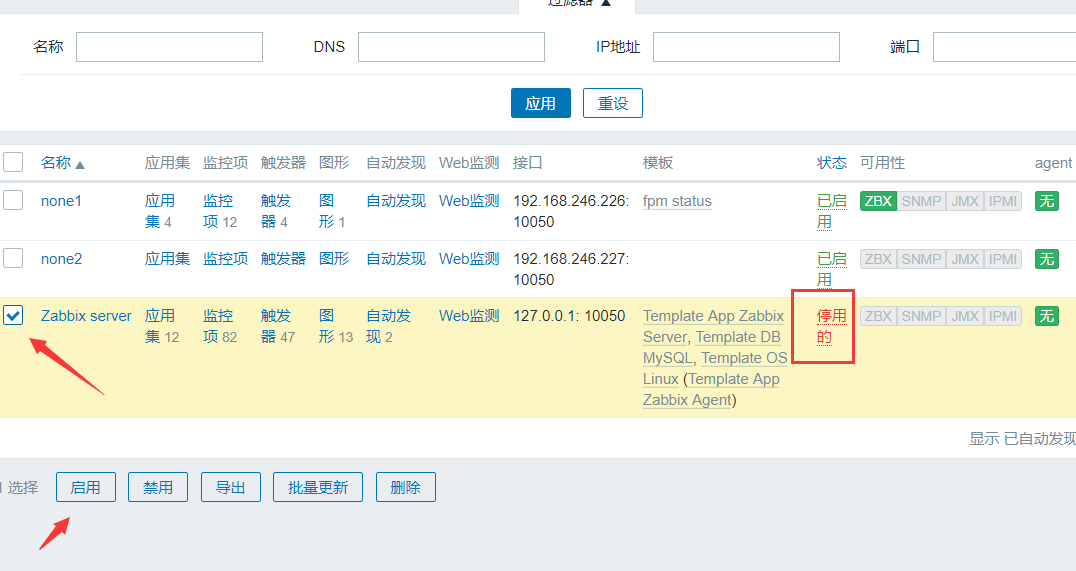Open 触发器 4 for none1
This screenshot has width=1076, height=571.
tap(275, 211)
